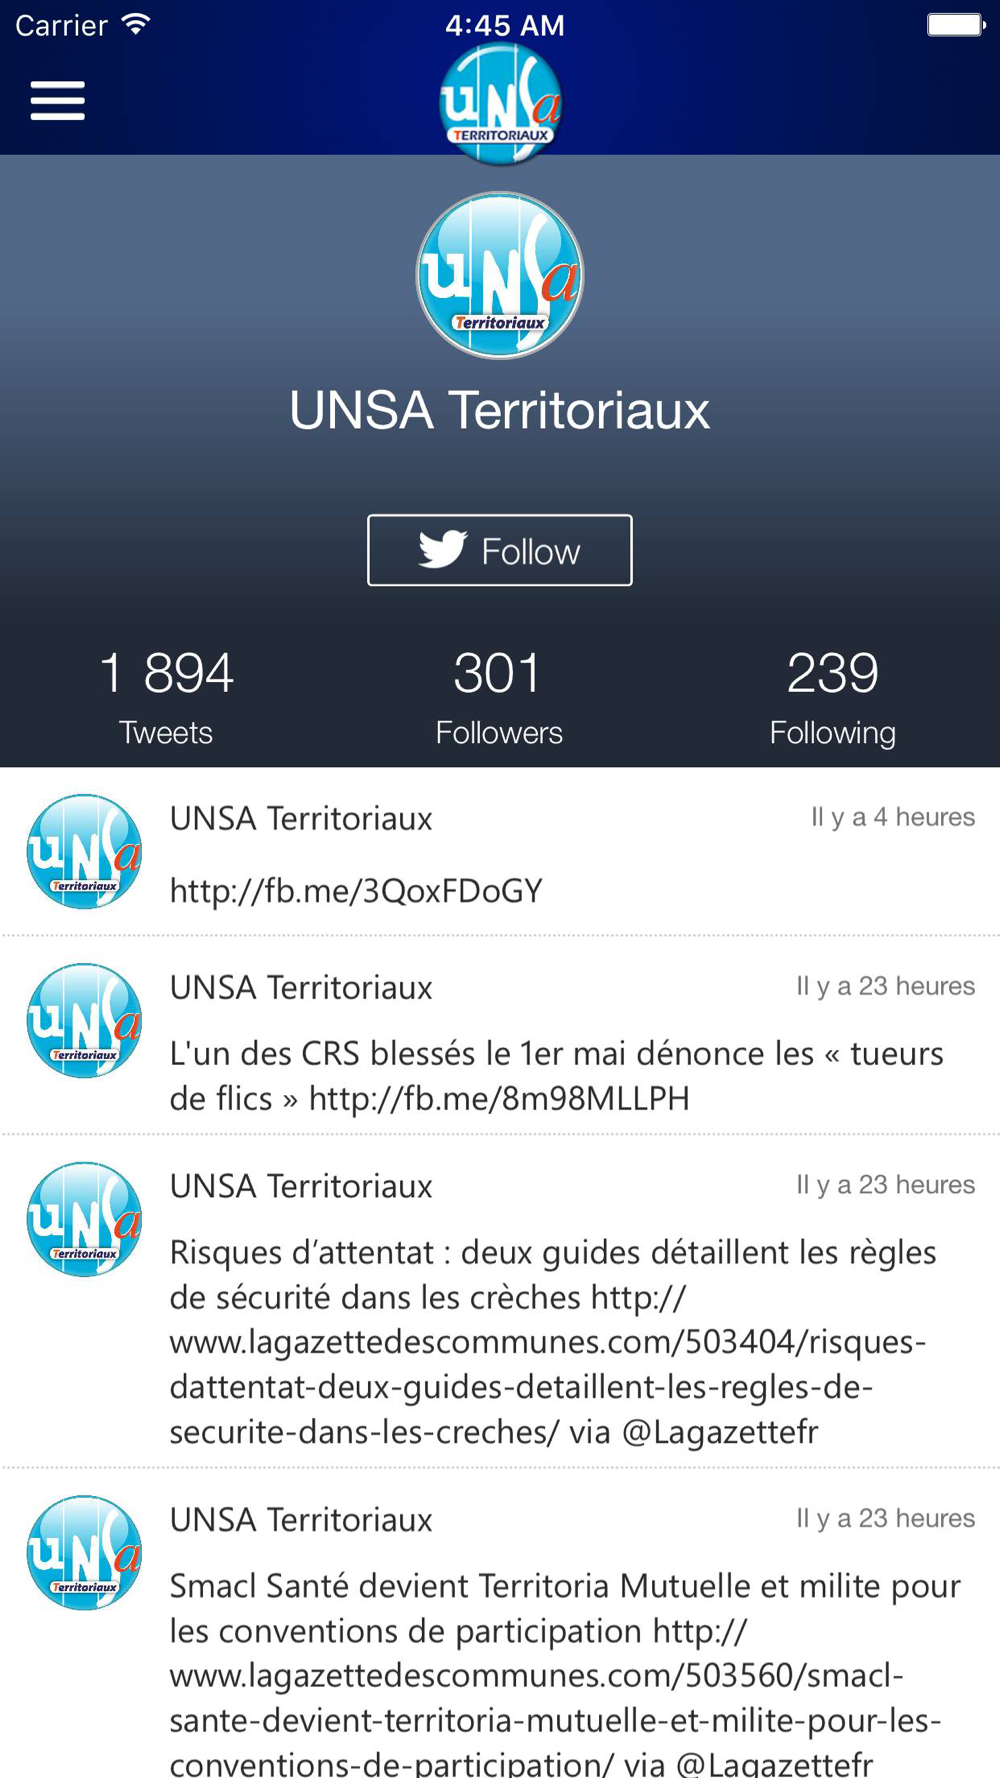Tap avatar of the CRS blessés tweet
The width and height of the screenshot is (1000, 1778).
pos(84,1020)
